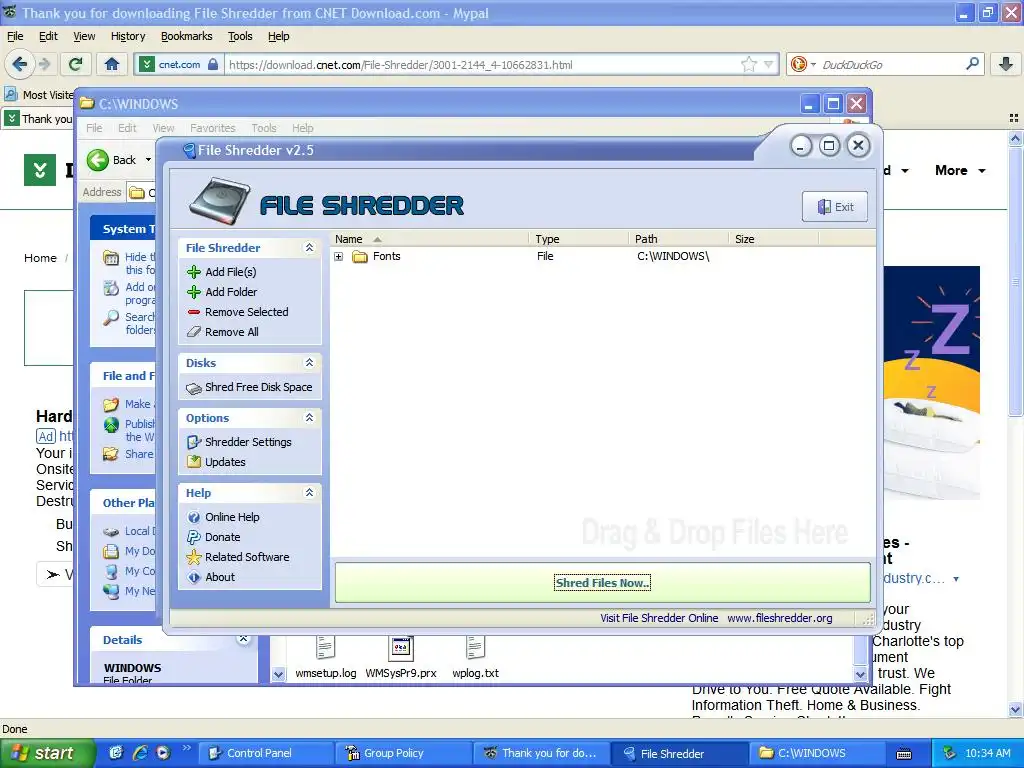
Task: Click the Shred Free Disk Space drive icon
Action: pos(193,388)
